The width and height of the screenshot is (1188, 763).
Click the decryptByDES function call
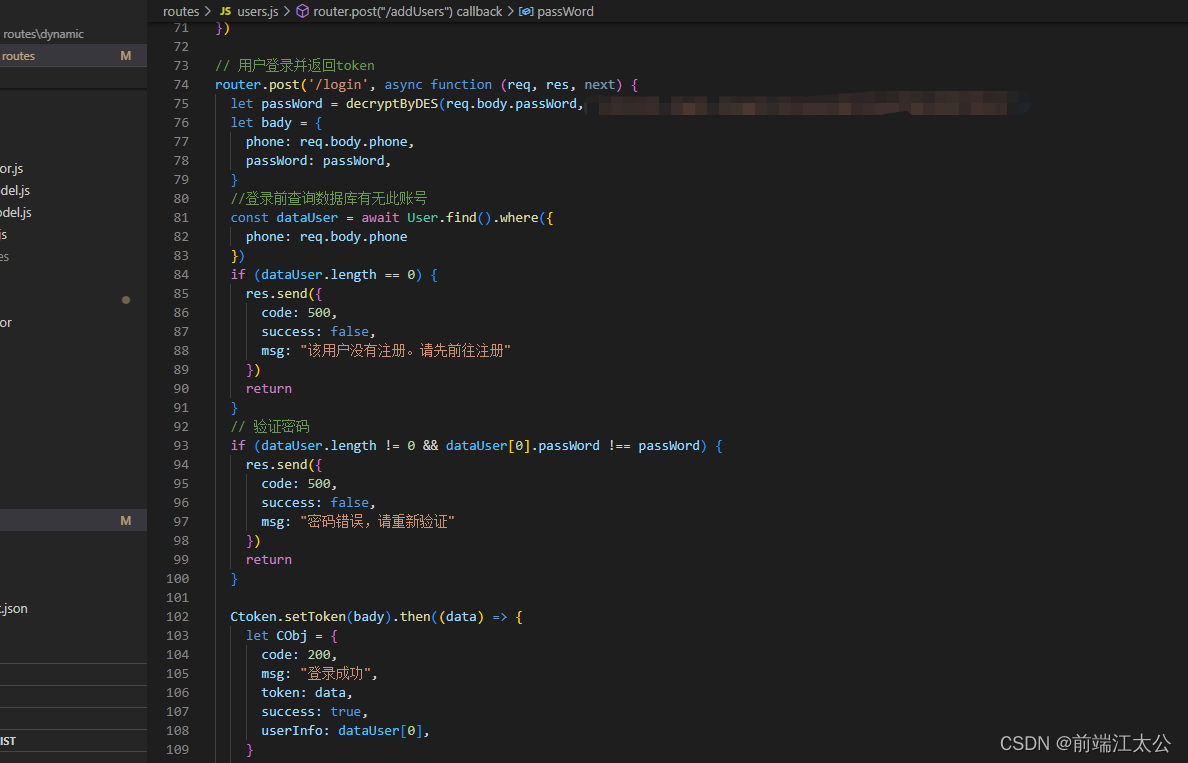(x=392, y=104)
